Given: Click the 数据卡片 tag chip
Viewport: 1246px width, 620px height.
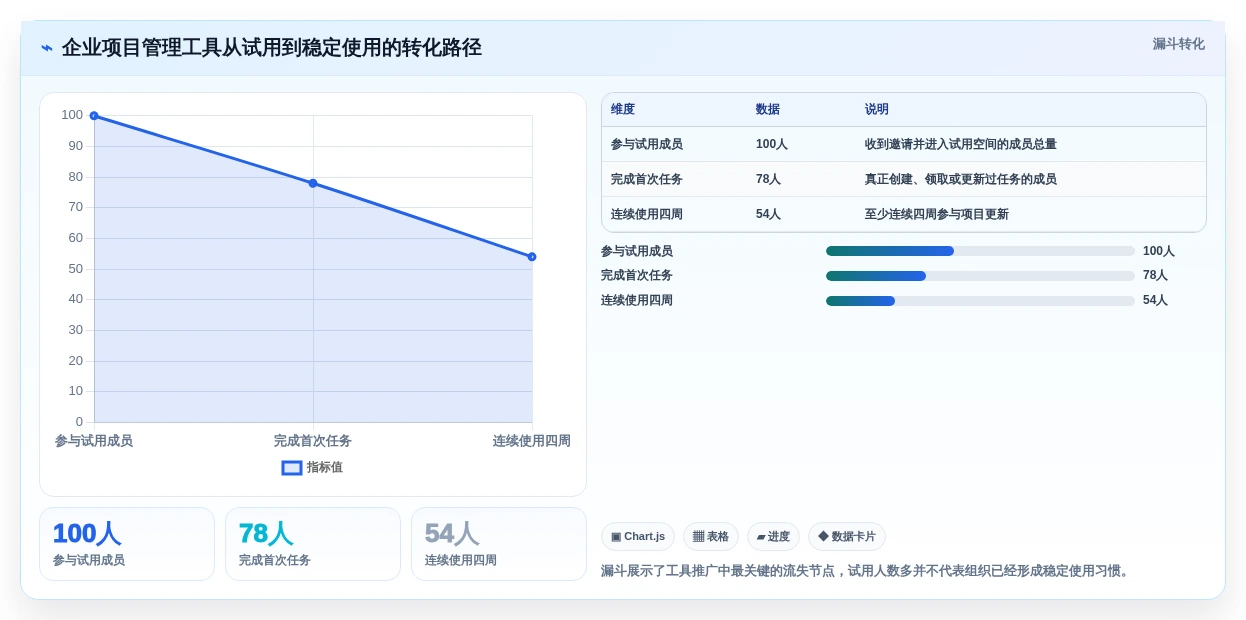Looking at the screenshot, I should point(847,537).
